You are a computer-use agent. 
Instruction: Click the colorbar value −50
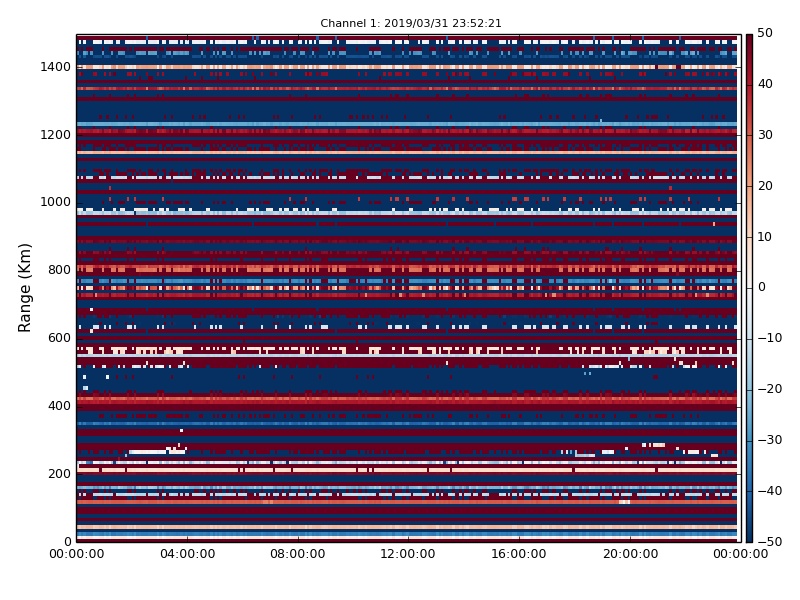click(769, 542)
